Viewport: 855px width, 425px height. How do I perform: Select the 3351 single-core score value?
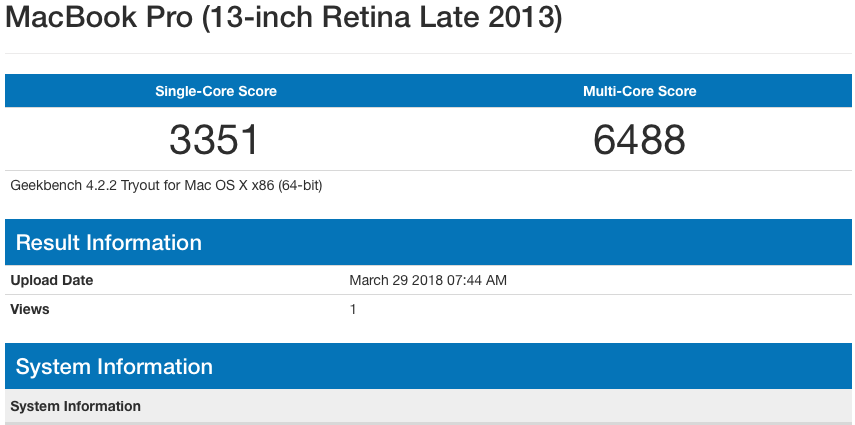[x=214, y=139]
